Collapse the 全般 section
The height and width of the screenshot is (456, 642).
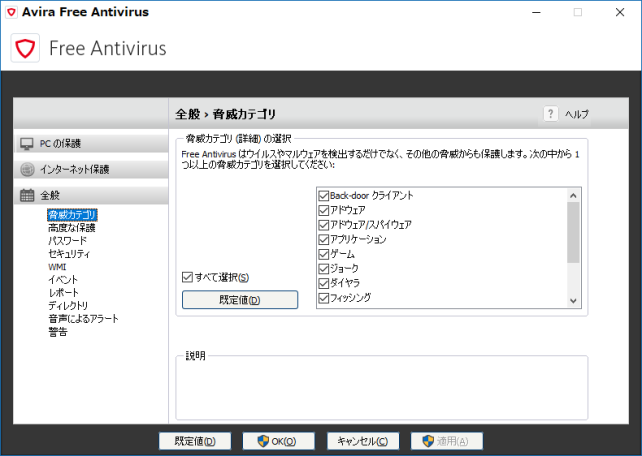pyautogui.click(x=91, y=195)
